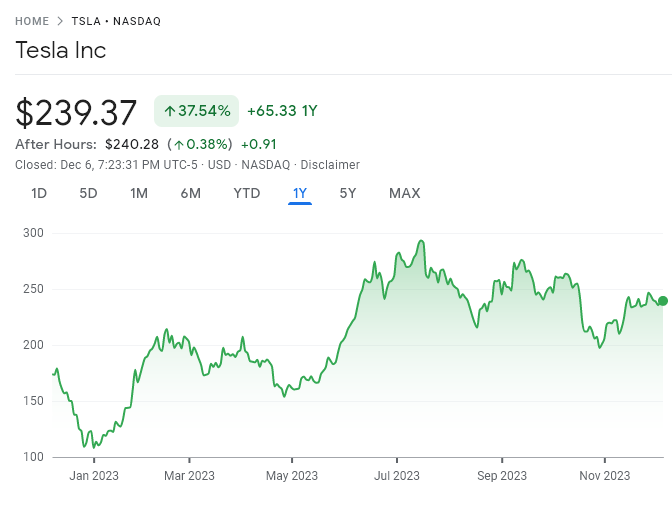The width and height of the screenshot is (672, 515).
Task: Switch to the 1D time range
Action: 39,193
